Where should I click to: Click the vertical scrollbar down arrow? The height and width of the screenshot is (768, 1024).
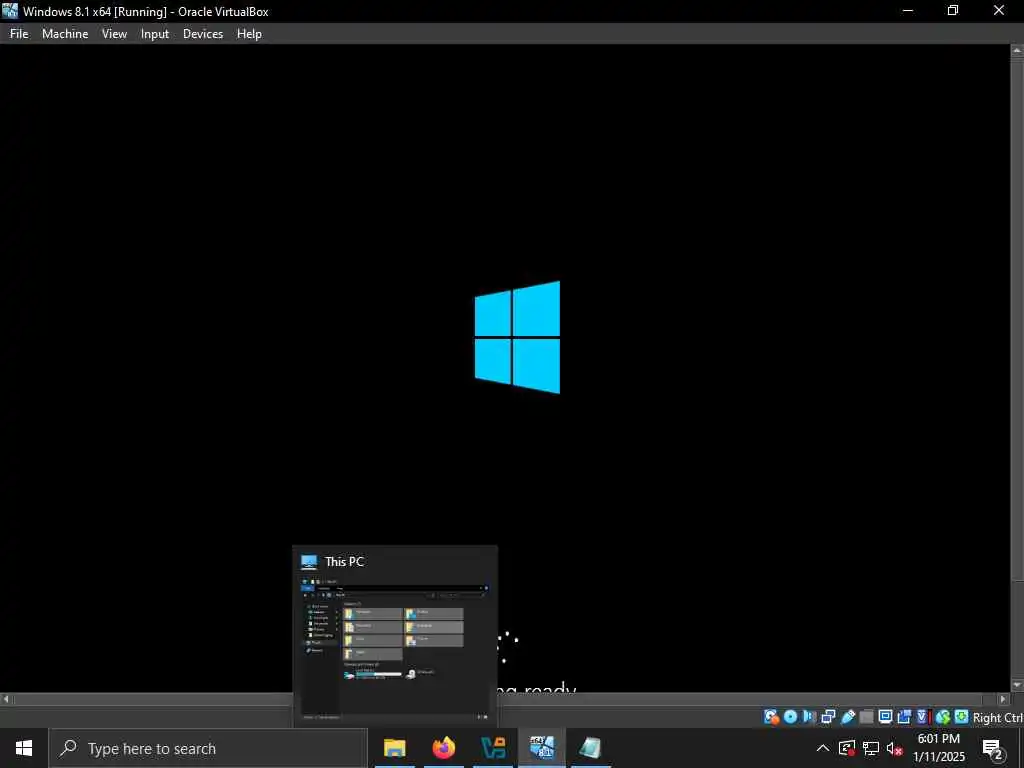pos(1017,685)
